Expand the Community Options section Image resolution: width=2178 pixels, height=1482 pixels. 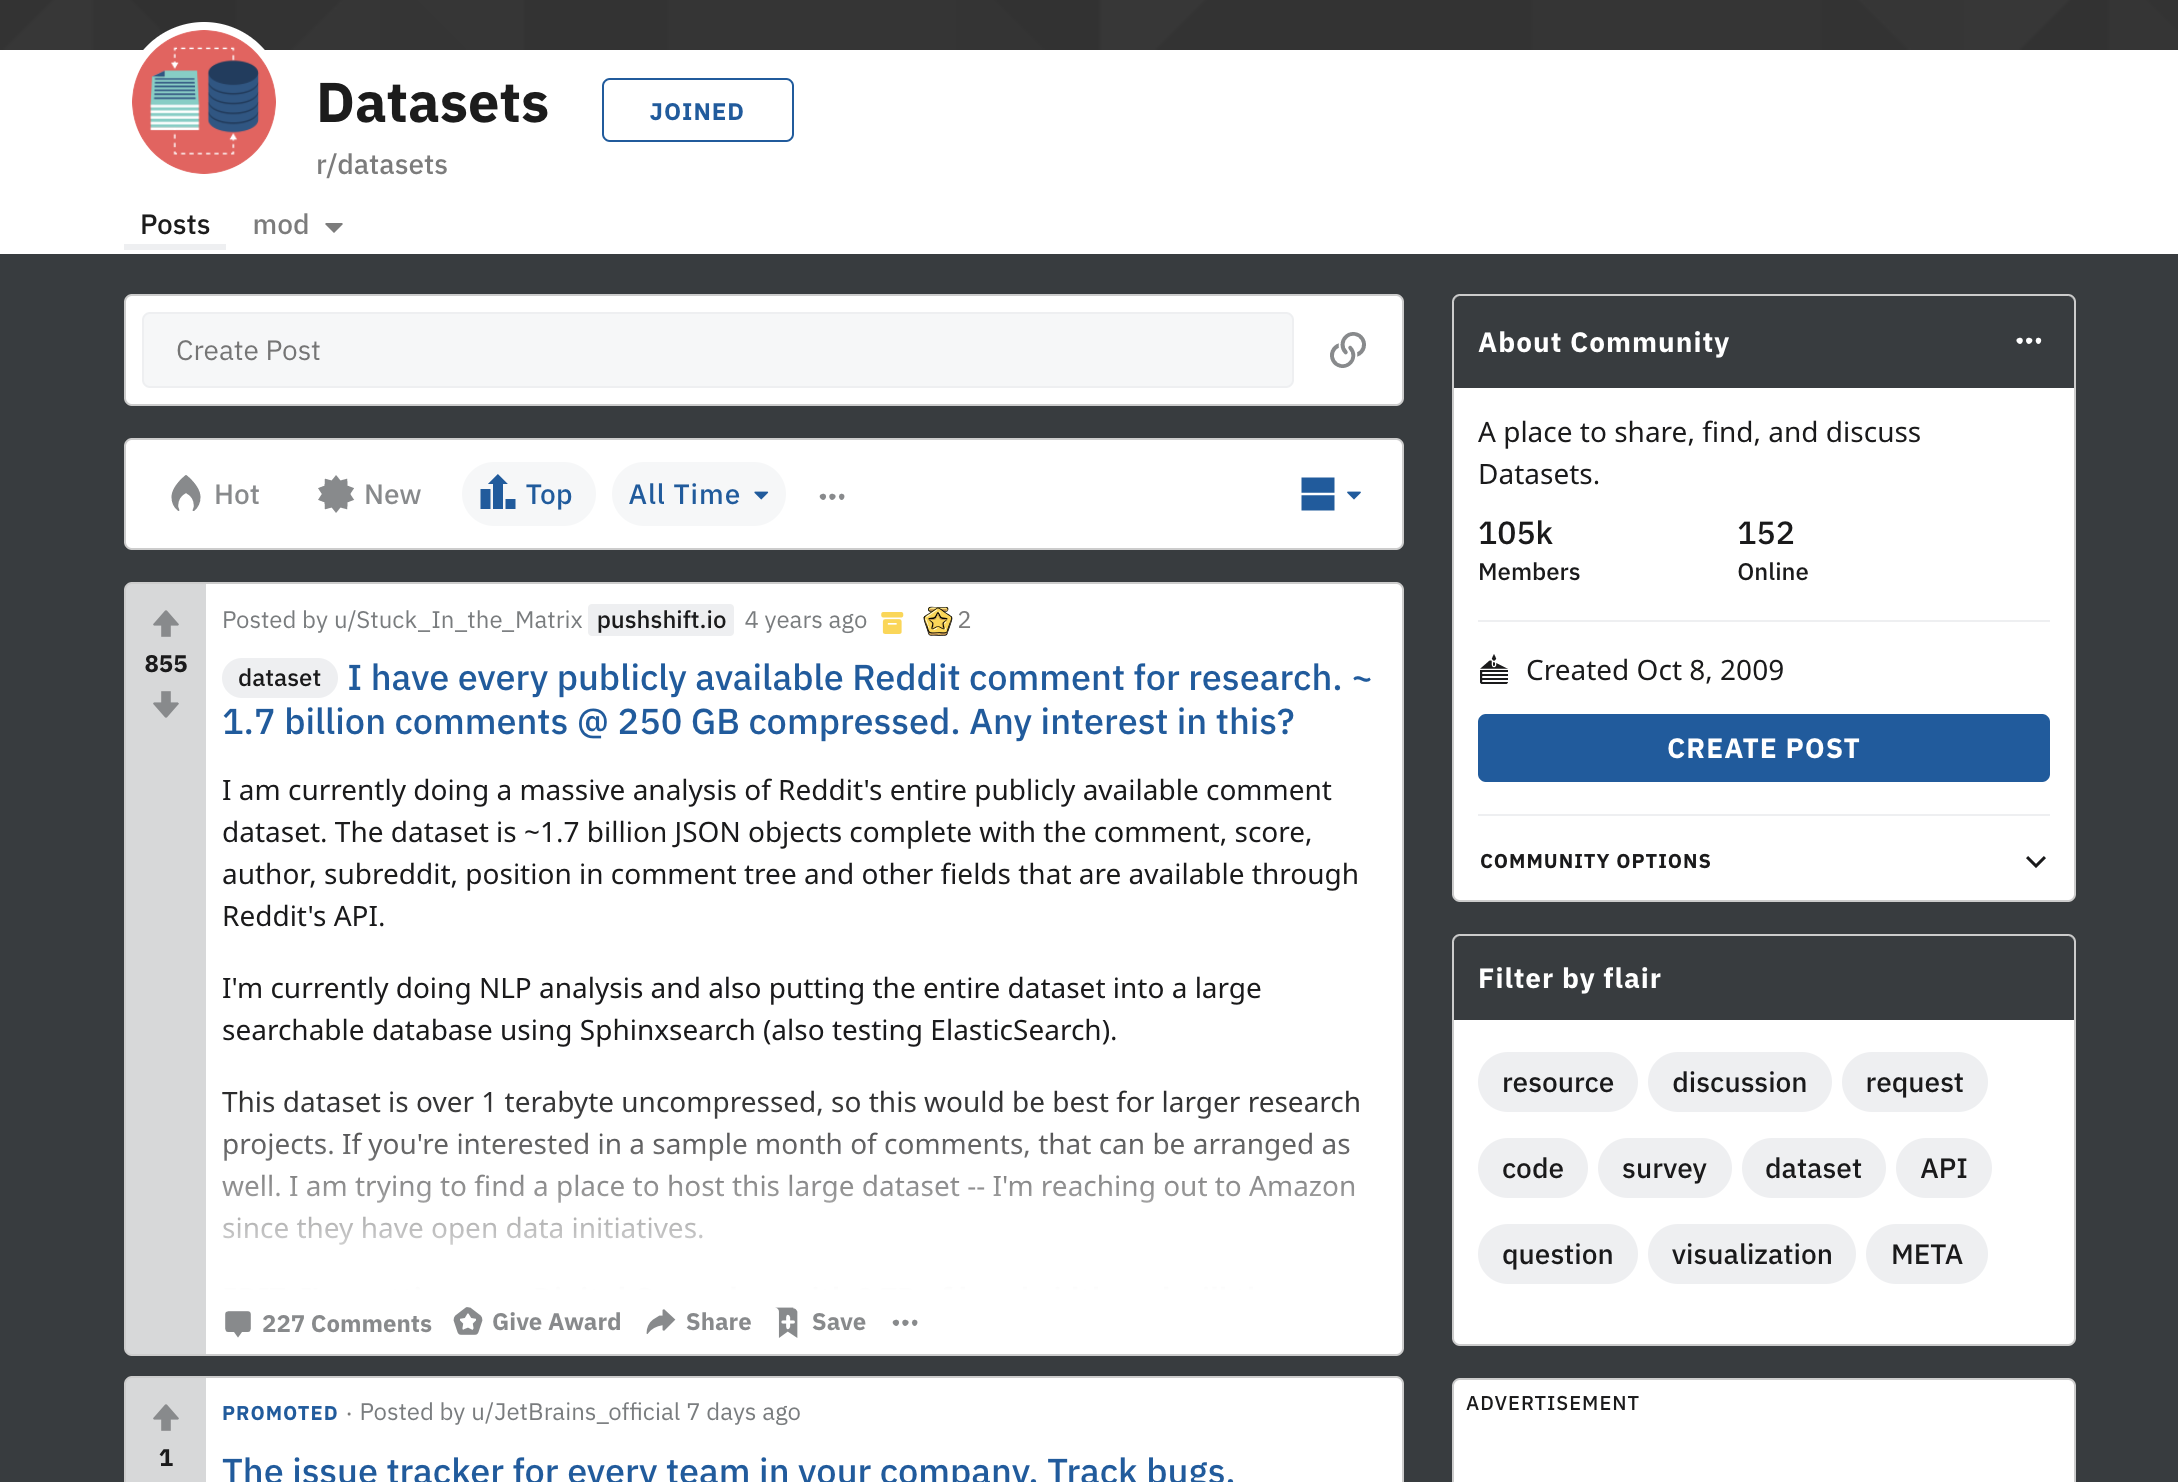pos(1763,861)
